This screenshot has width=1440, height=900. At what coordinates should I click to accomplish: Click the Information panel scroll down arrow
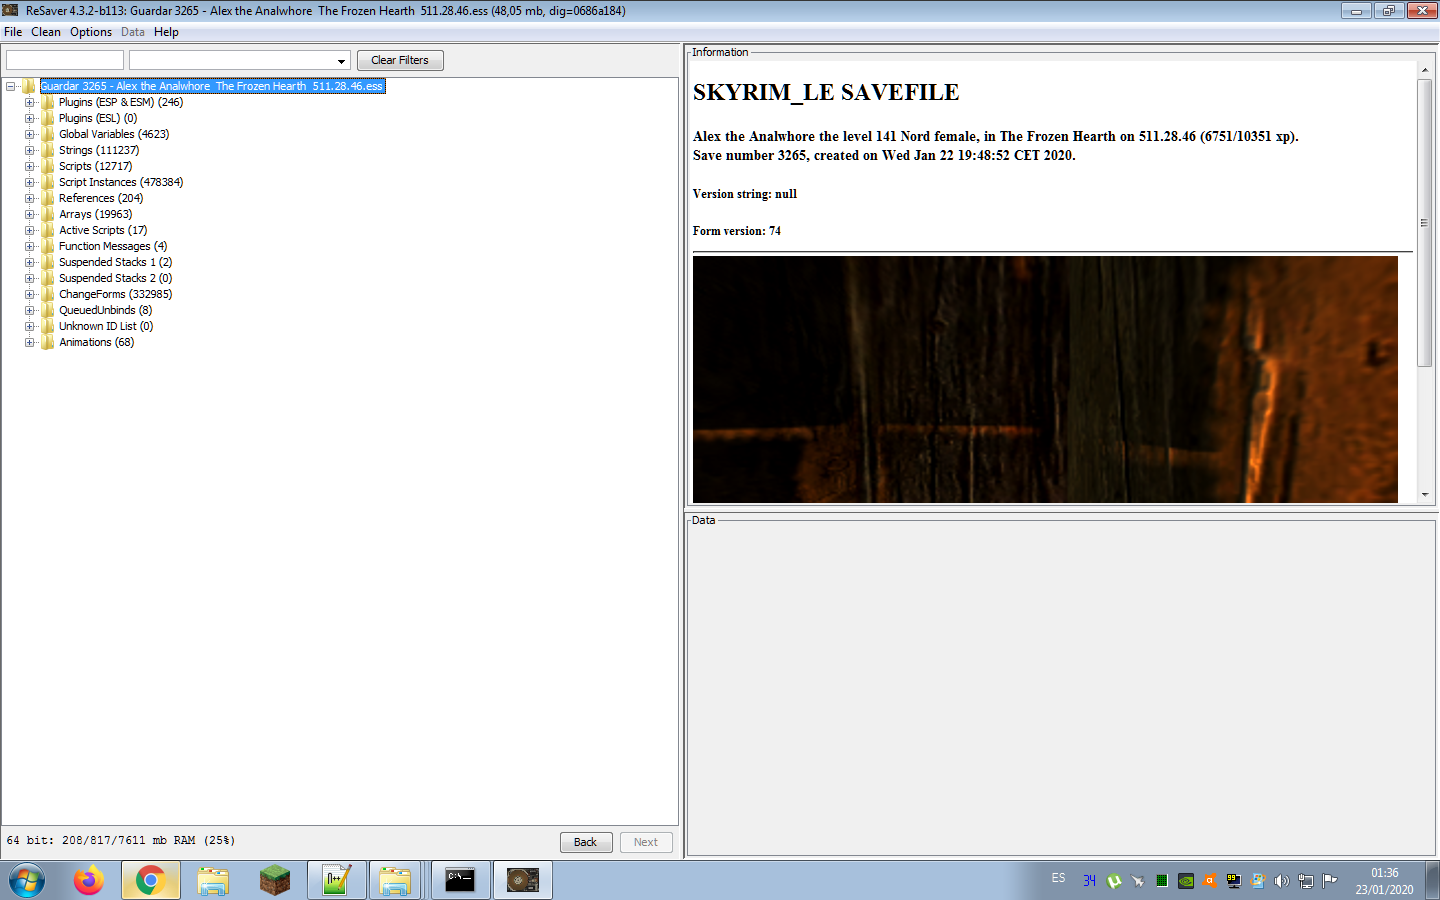[1425, 494]
